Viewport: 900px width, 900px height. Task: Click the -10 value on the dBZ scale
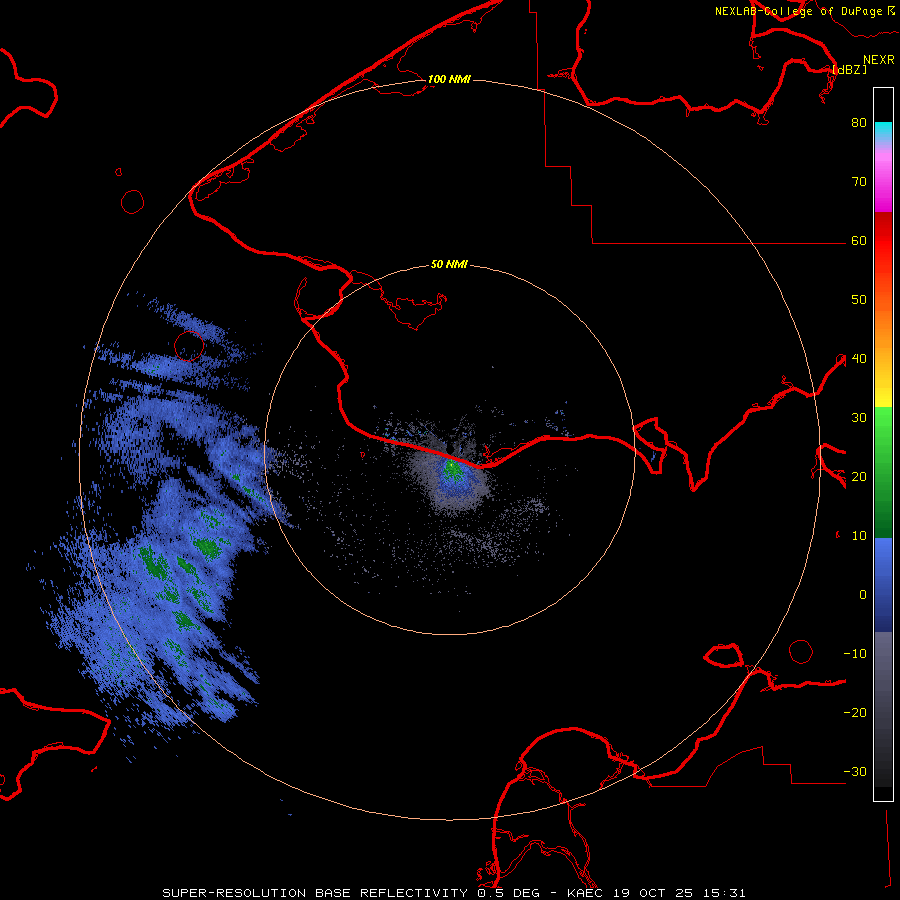tap(855, 654)
